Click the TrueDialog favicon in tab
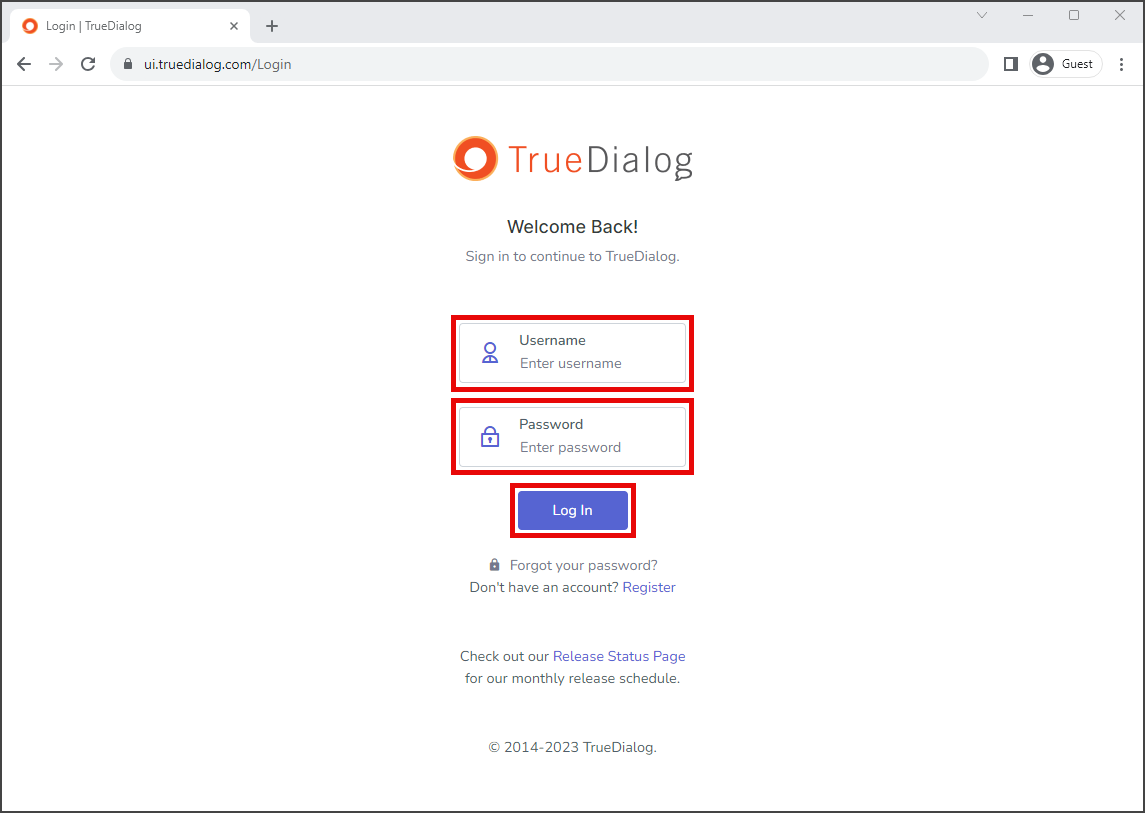The width and height of the screenshot is (1145, 813). (30, 26)
